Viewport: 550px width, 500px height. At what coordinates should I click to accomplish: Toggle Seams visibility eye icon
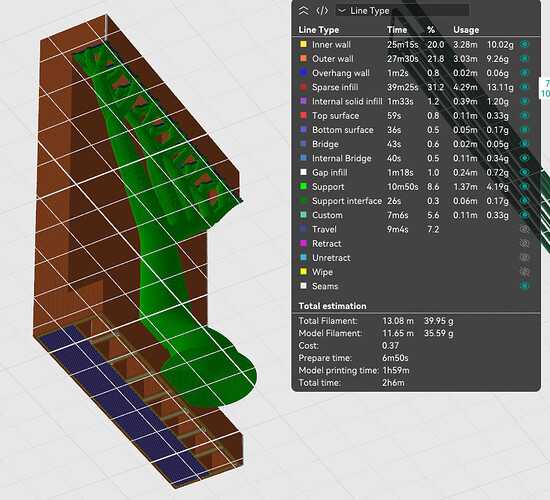524,286
